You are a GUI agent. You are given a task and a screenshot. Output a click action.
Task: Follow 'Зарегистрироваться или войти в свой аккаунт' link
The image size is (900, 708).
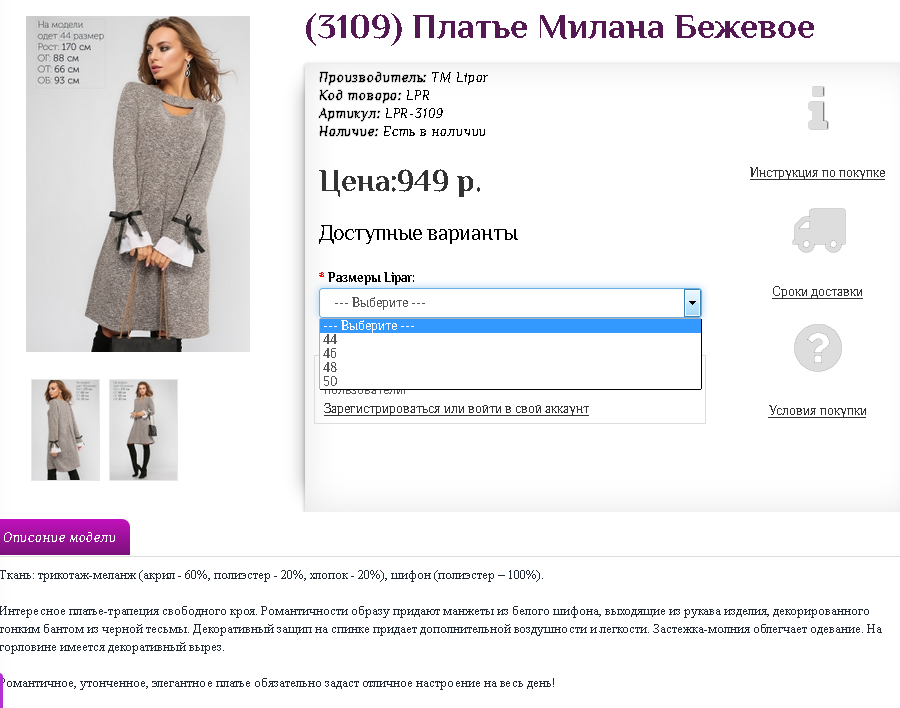click(456, 408)
